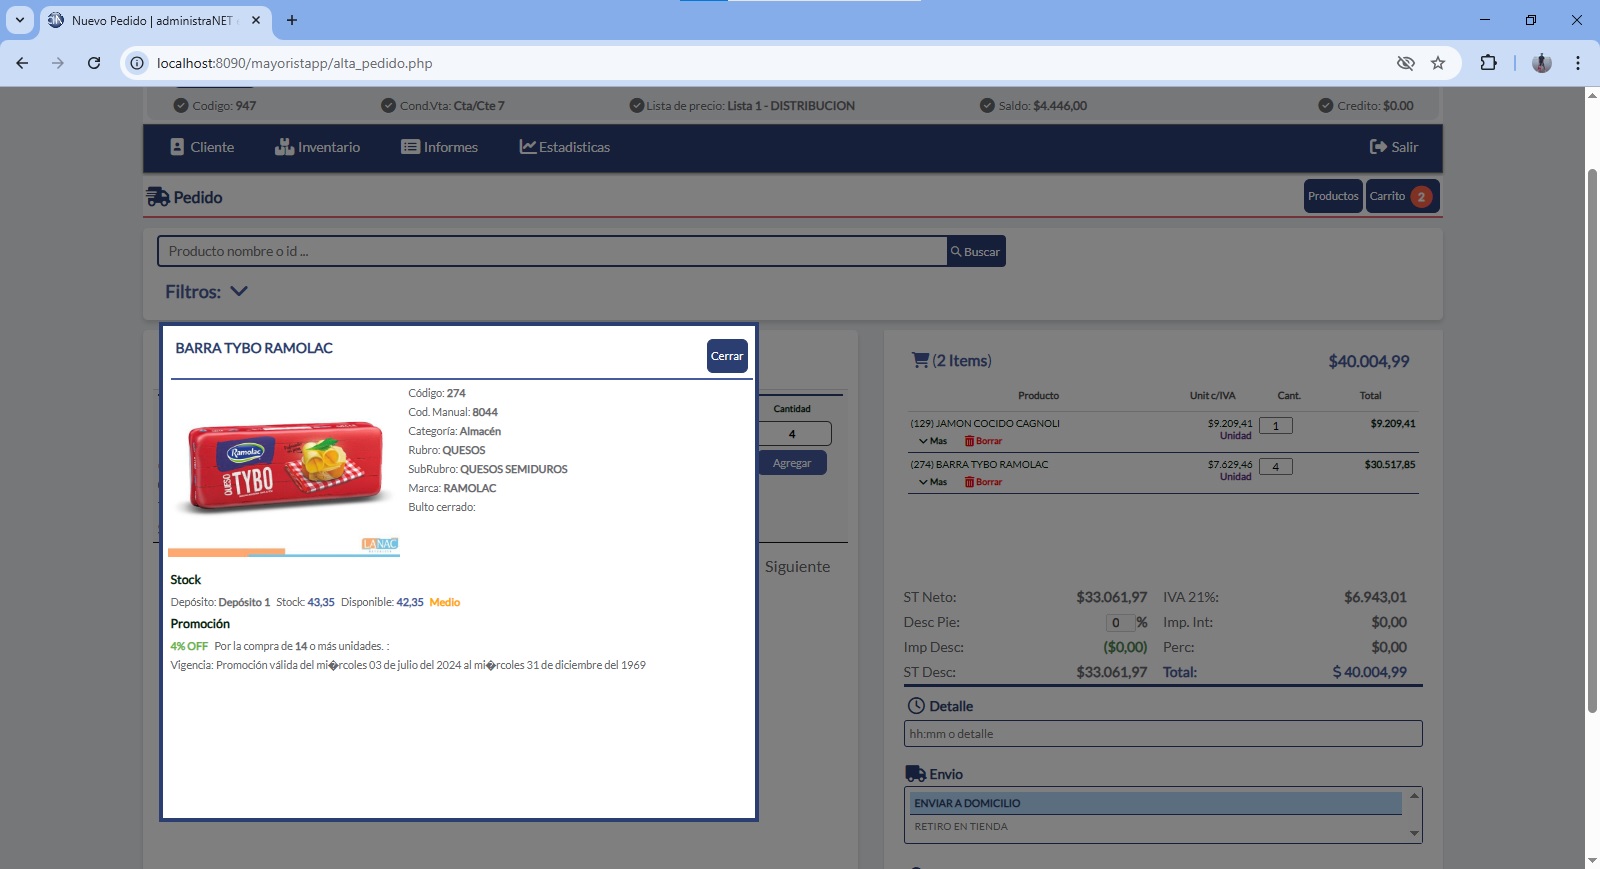The image size is (1600, 869).
Task: Open the Informes menu
Action: [x=439, y=147]
